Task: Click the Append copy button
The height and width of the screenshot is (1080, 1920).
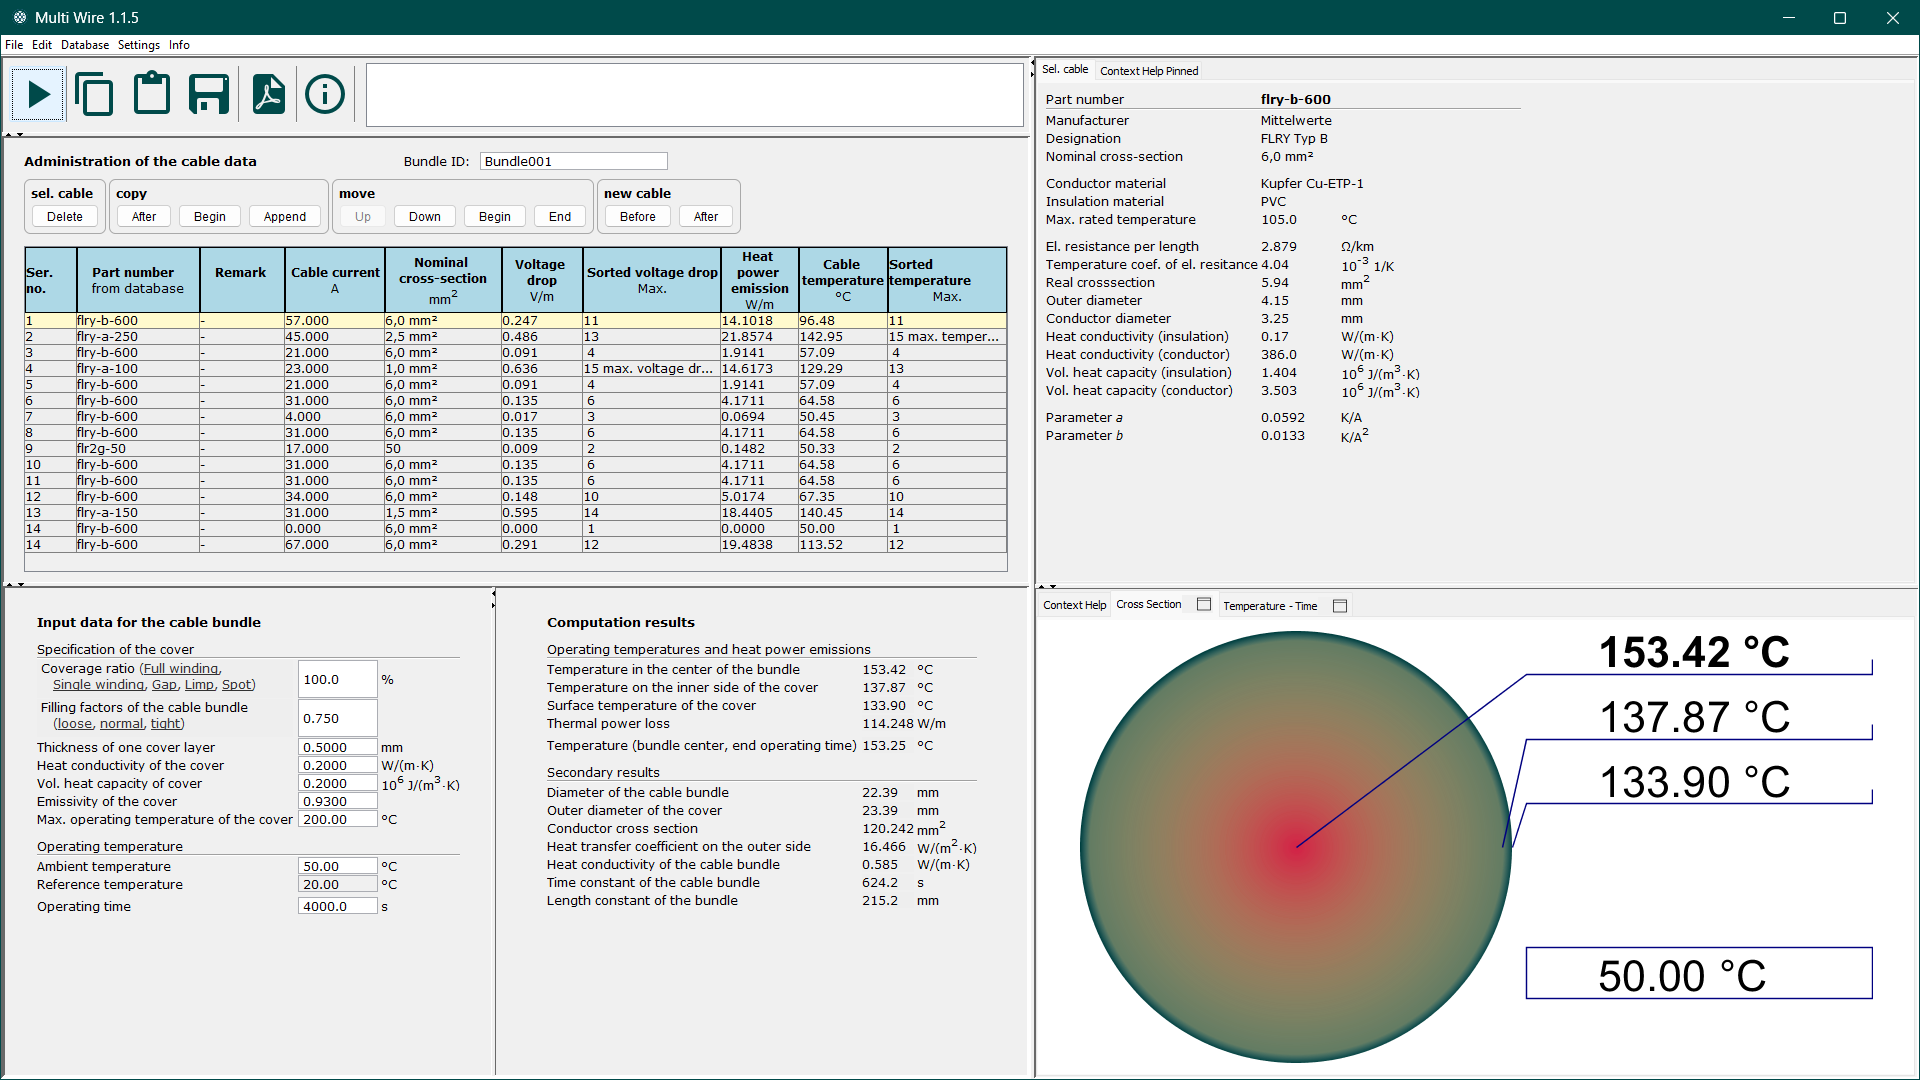Action: 285,216
